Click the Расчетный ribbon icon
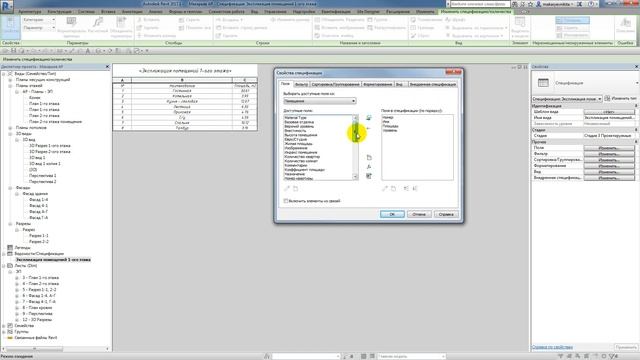This screenshot has height=360, width=640. click(98, 21)
